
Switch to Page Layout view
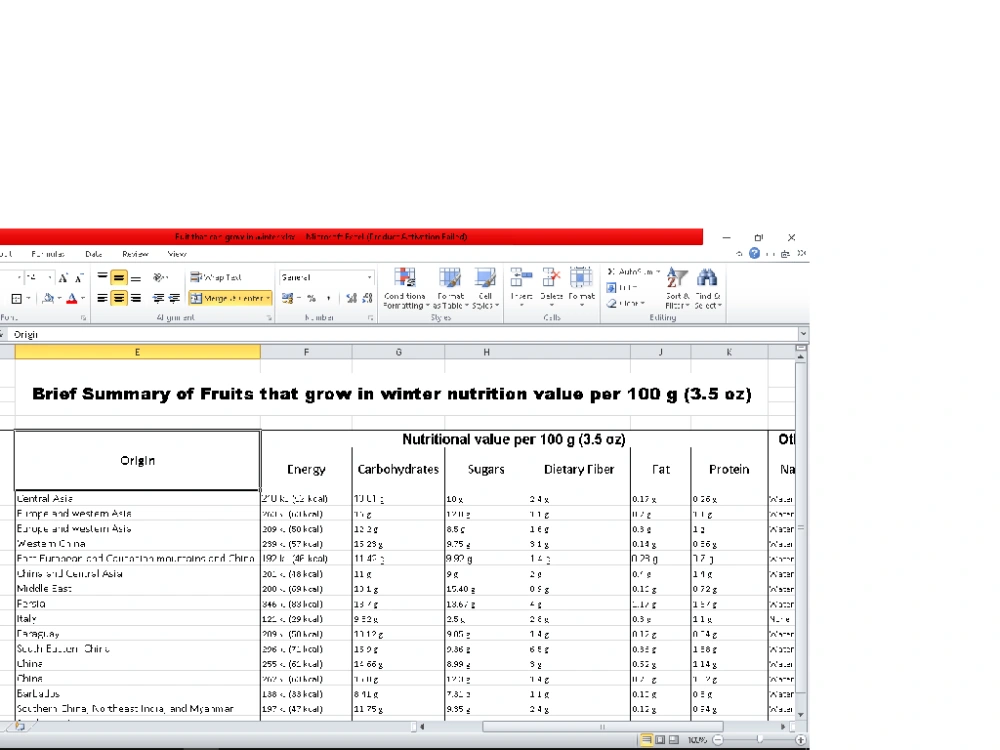coord(660,740)
